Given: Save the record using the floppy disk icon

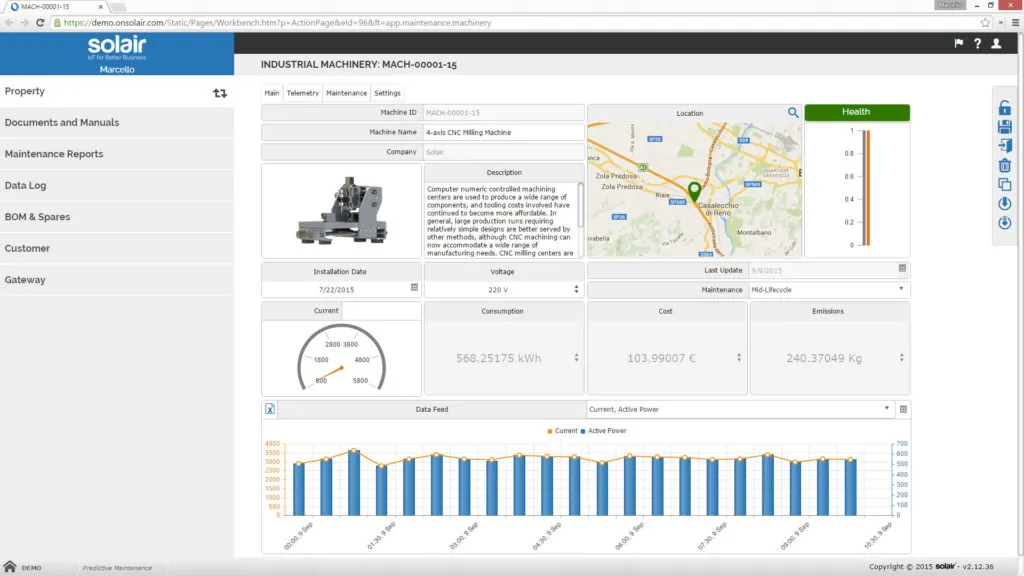Looking at the screenshot, I should click(x=1005, y=127).
